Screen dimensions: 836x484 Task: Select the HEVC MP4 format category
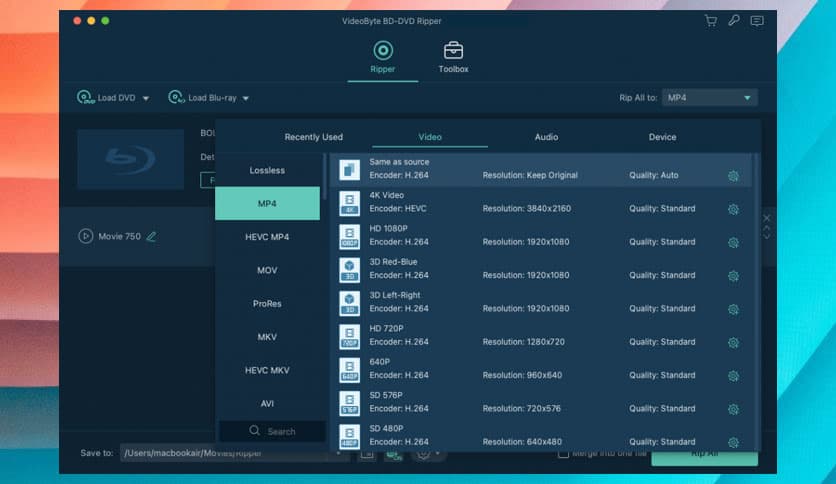[267, 237]
